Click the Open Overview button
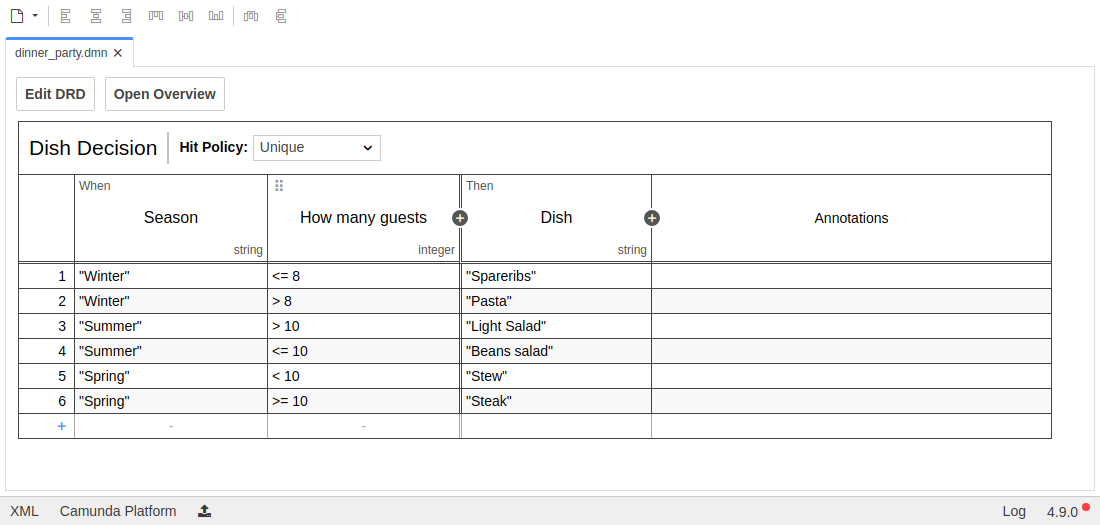 pyautogui.click(x=165, y=94)
